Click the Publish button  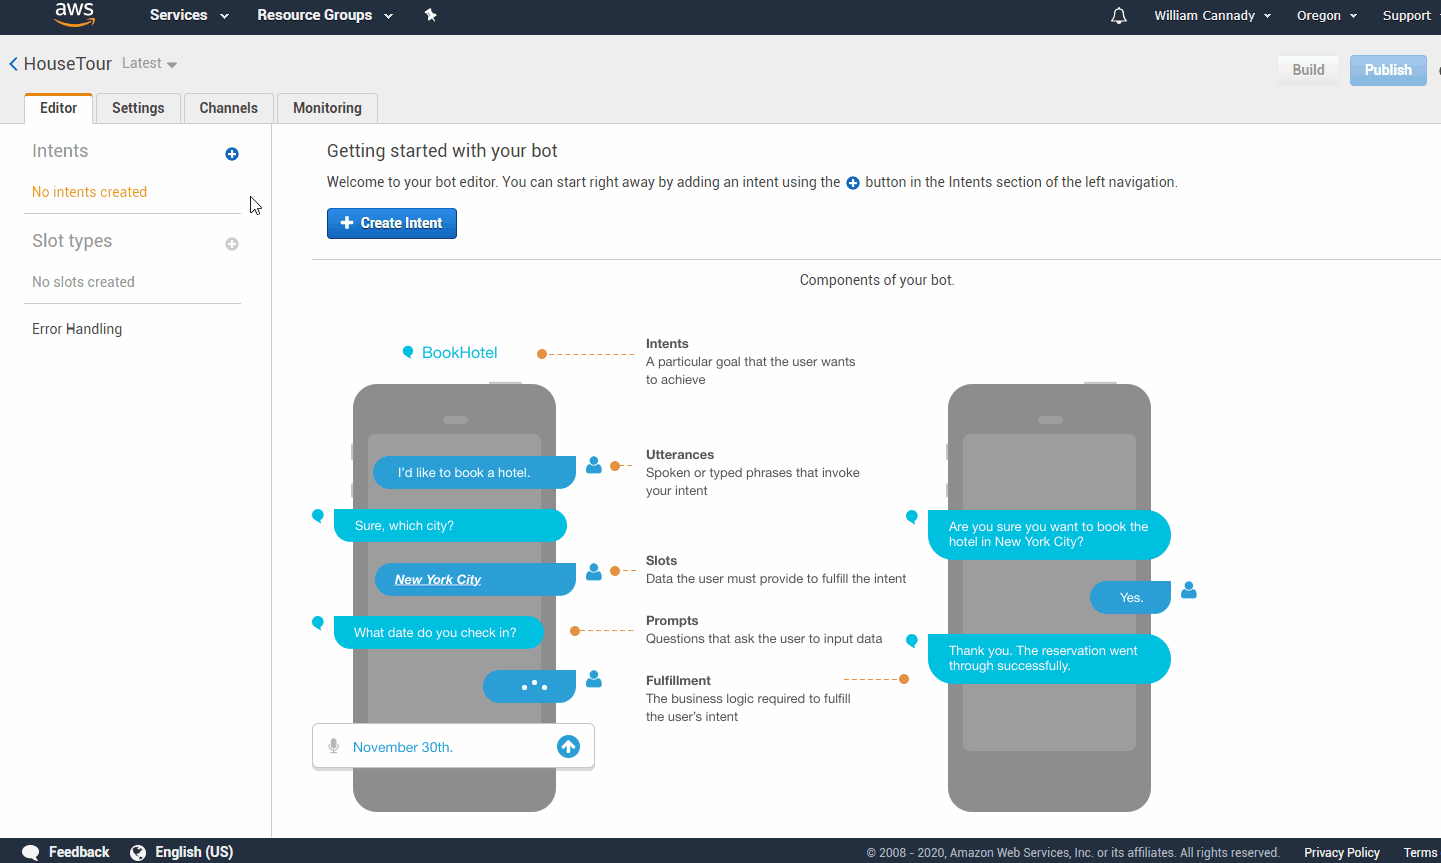(1388, 70)
